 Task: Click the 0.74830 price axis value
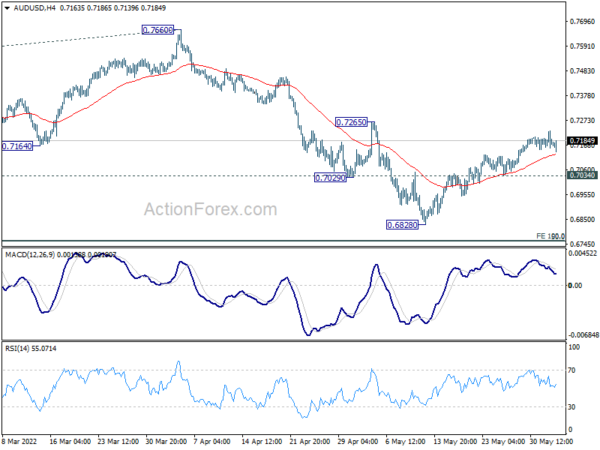[582, 71]
